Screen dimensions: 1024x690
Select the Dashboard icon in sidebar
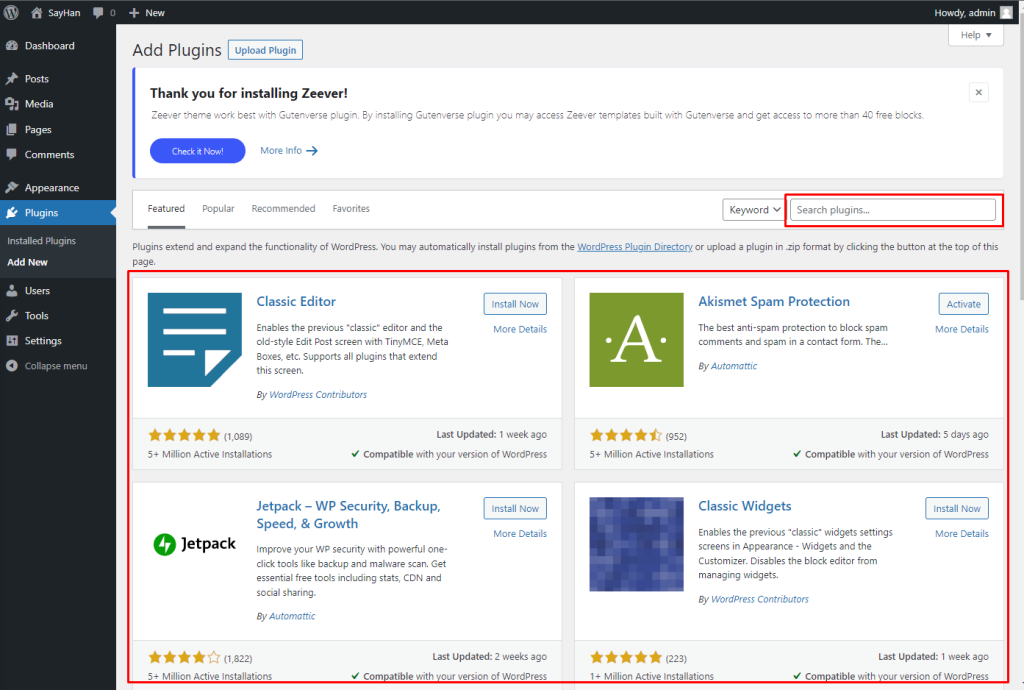point(47,45)
